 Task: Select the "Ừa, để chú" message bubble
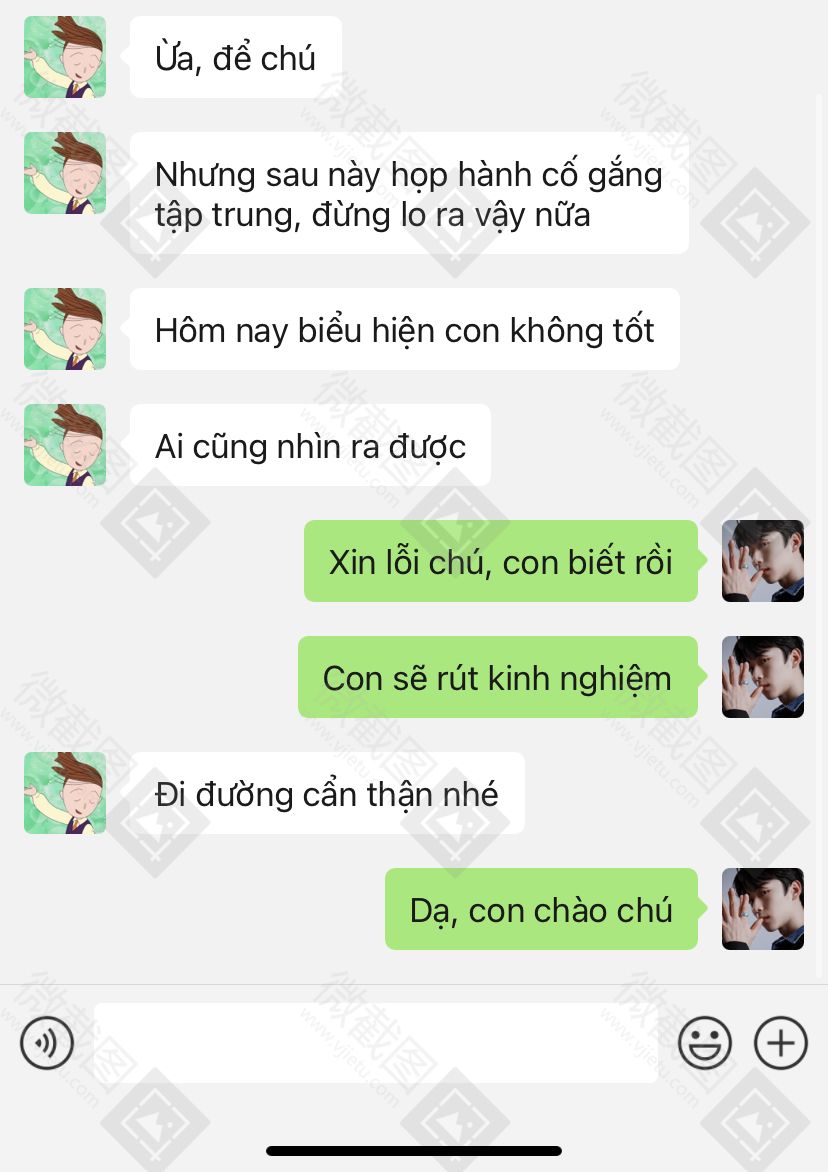coord(236,57)
